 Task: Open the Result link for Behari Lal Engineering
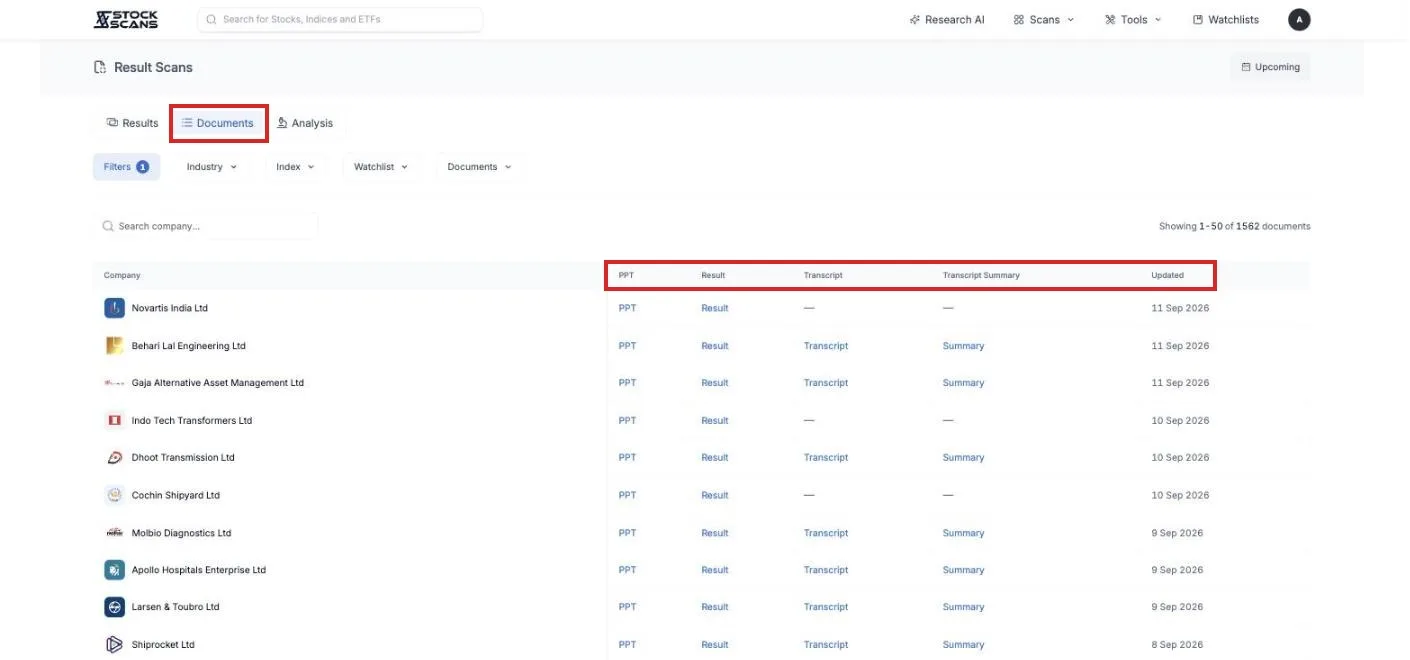[715, 346]
